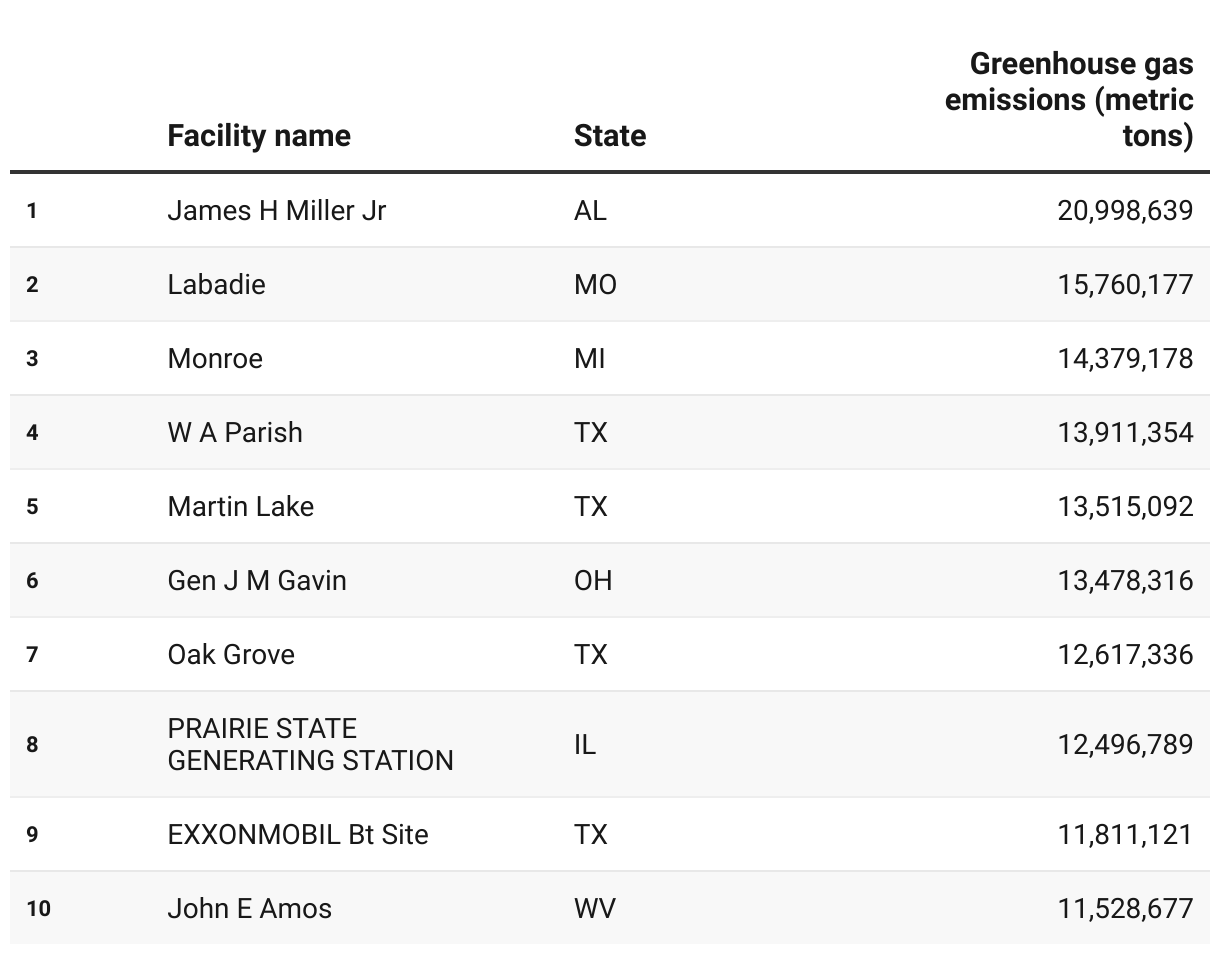Select the emissions value 11,528,677
The height and width of the screenshot is (954, 1220).
pos(1125,909)
